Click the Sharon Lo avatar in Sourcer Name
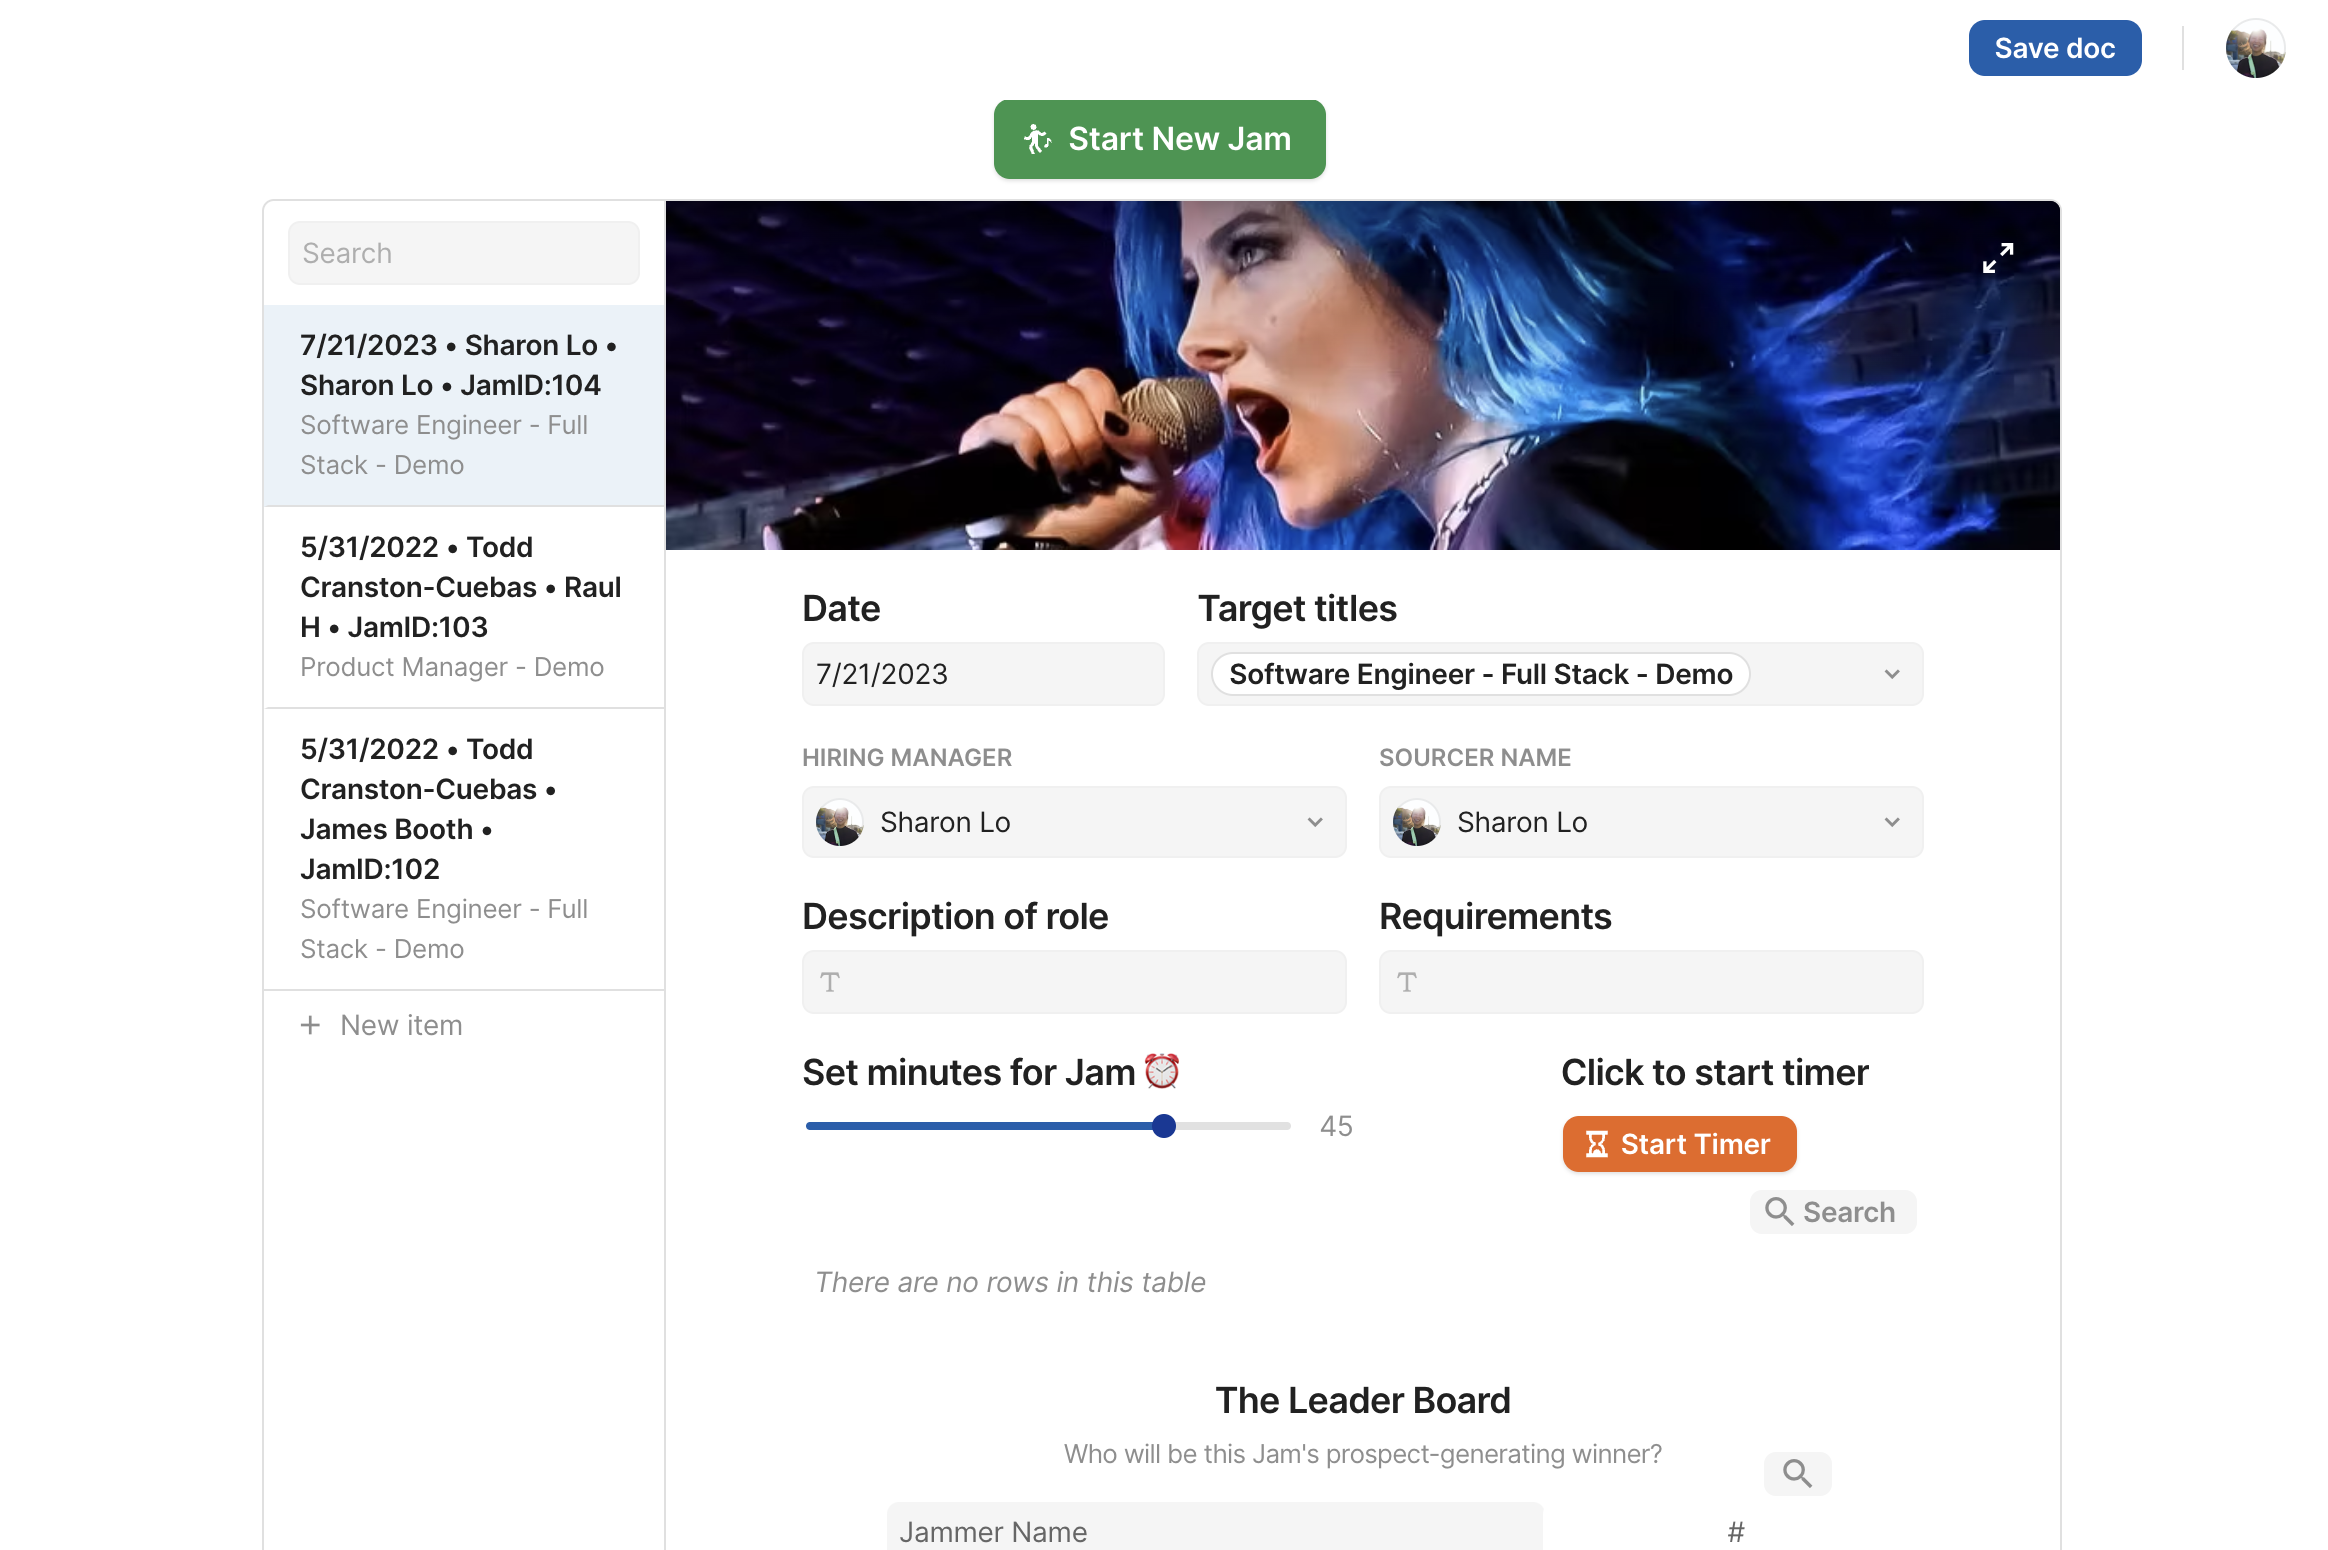 (1416, 822)
